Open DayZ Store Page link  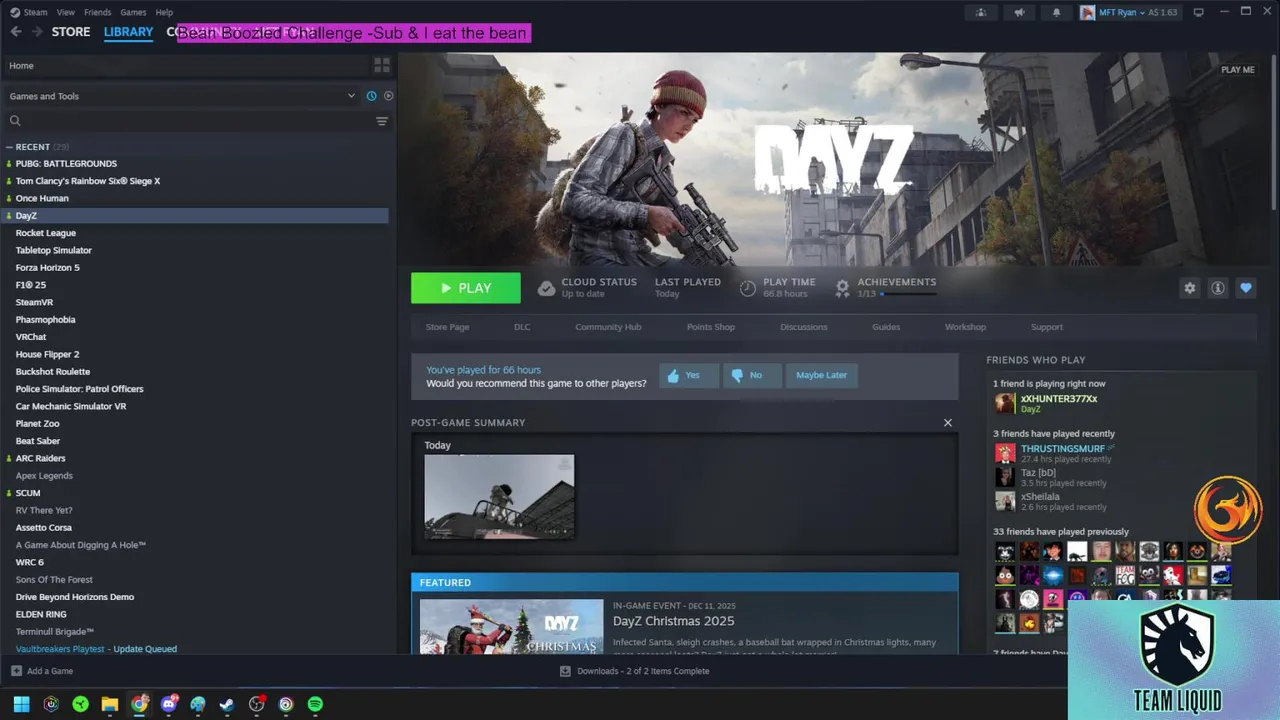(447, 327)
